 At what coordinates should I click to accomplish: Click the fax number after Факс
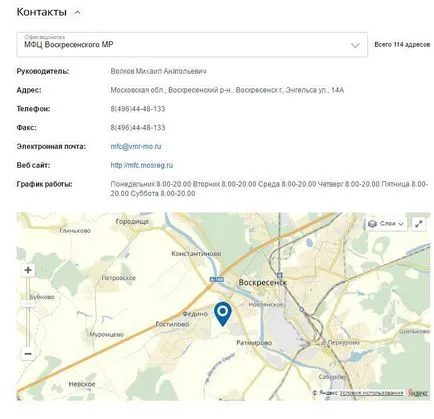(x=138, y=128)
